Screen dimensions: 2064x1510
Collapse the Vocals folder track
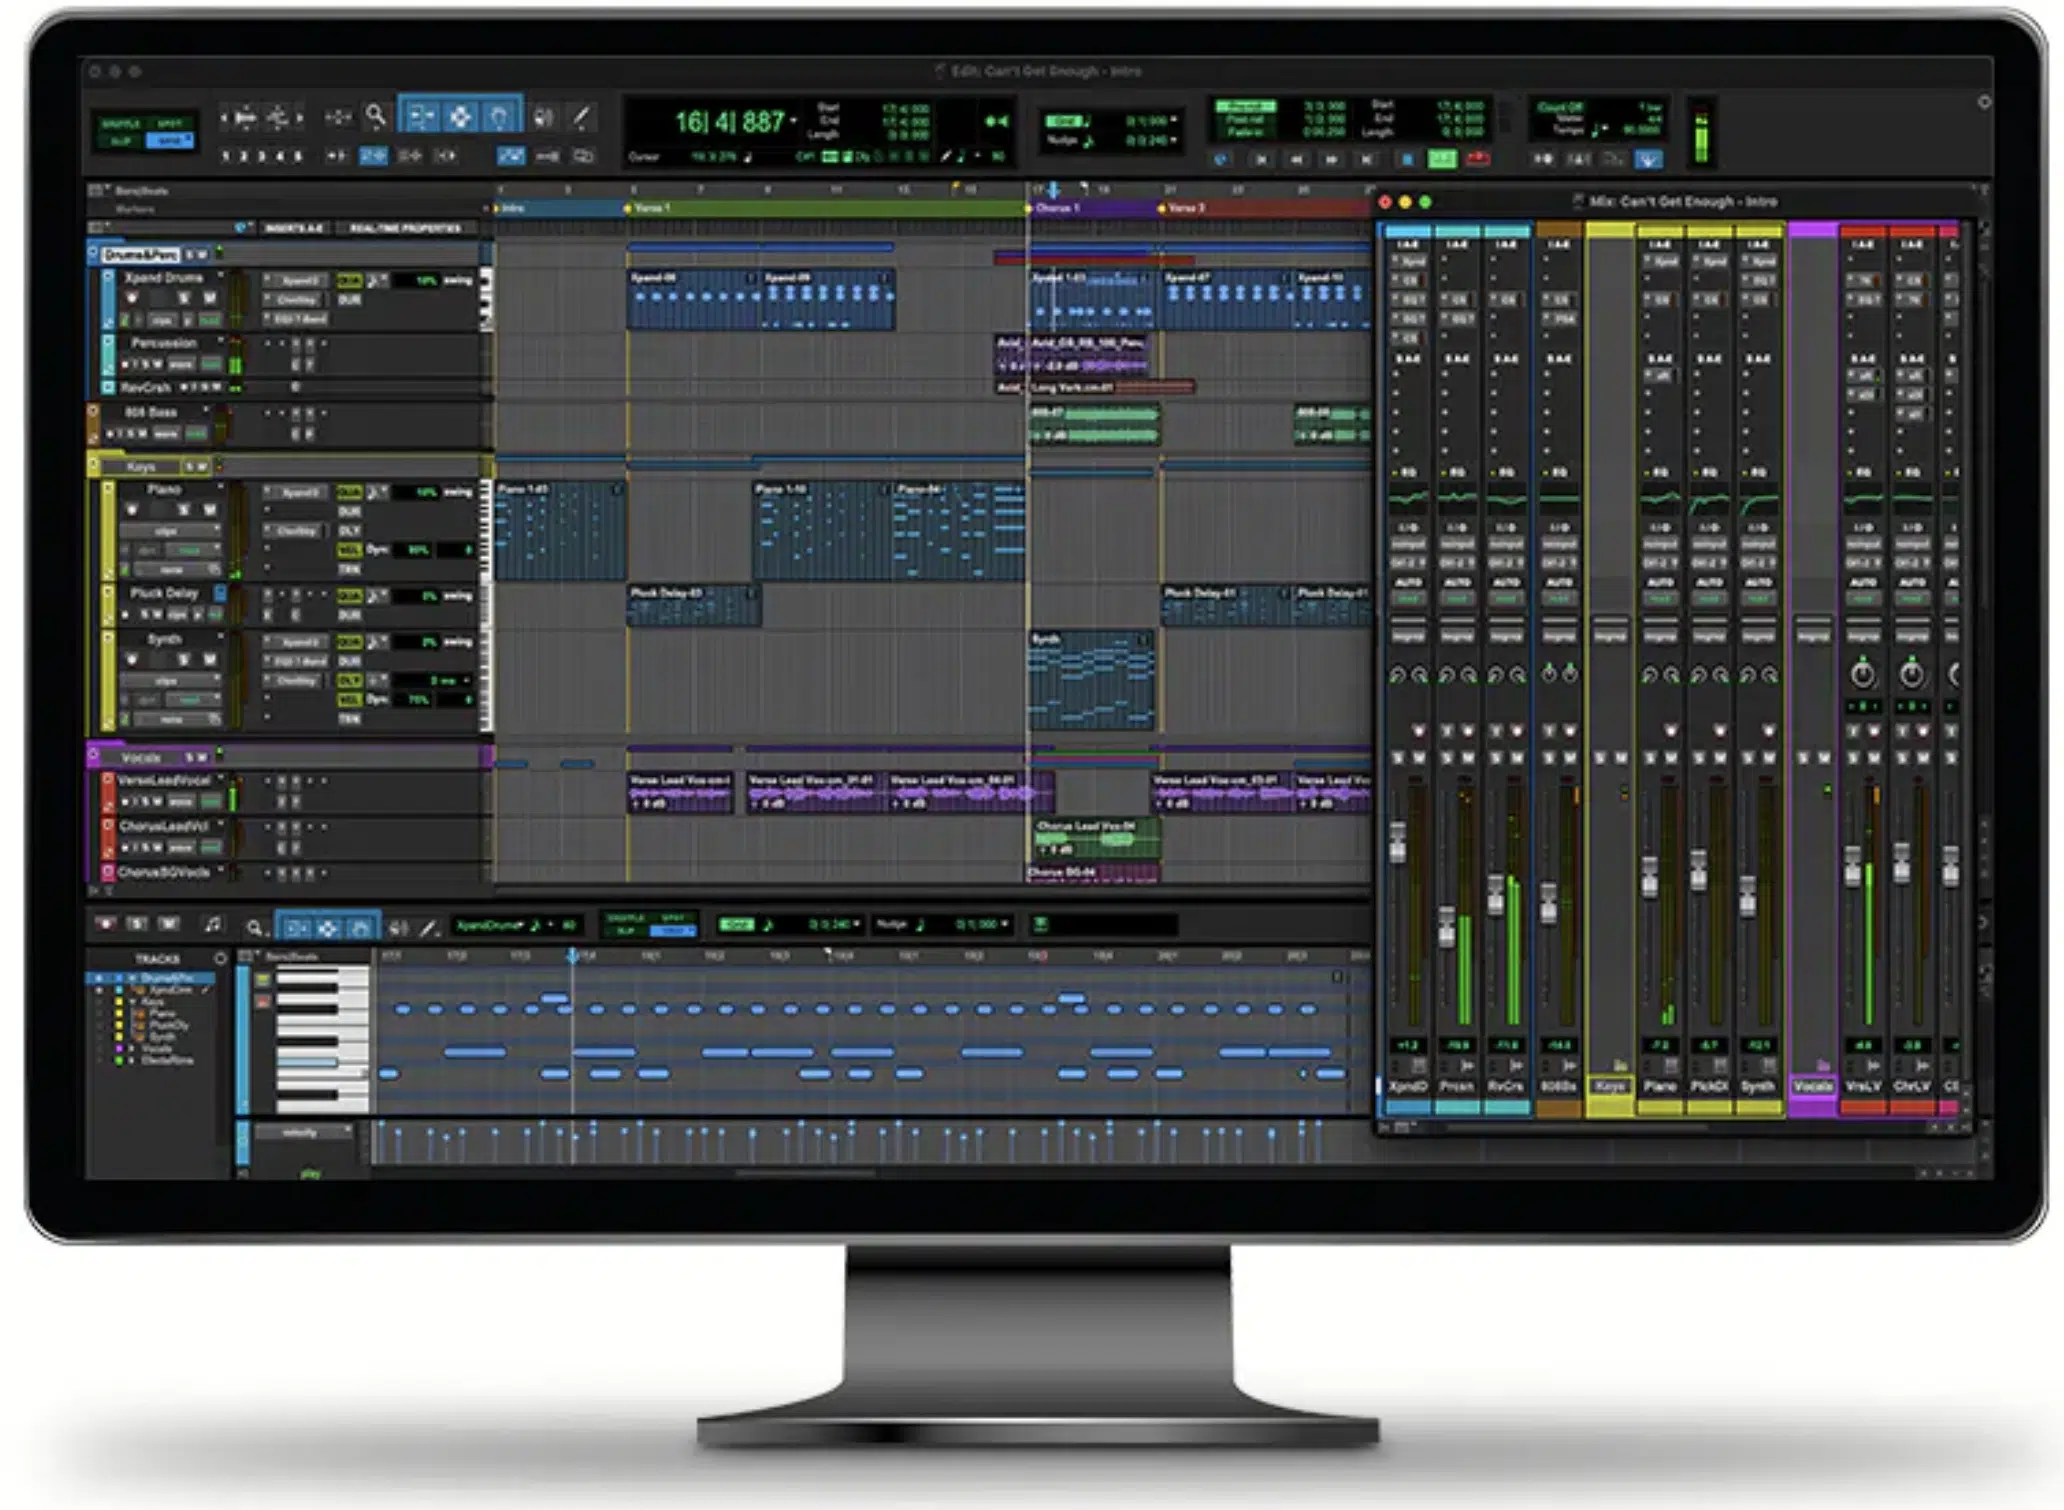coord(93,756)
